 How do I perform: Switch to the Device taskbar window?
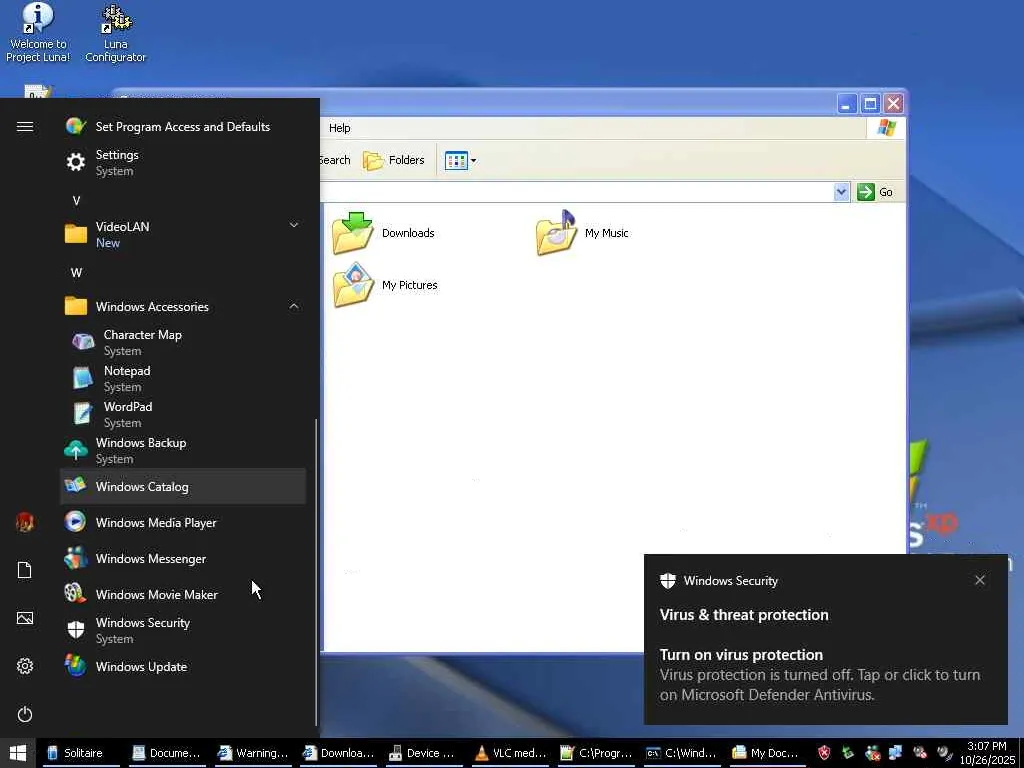click(424, 753)
